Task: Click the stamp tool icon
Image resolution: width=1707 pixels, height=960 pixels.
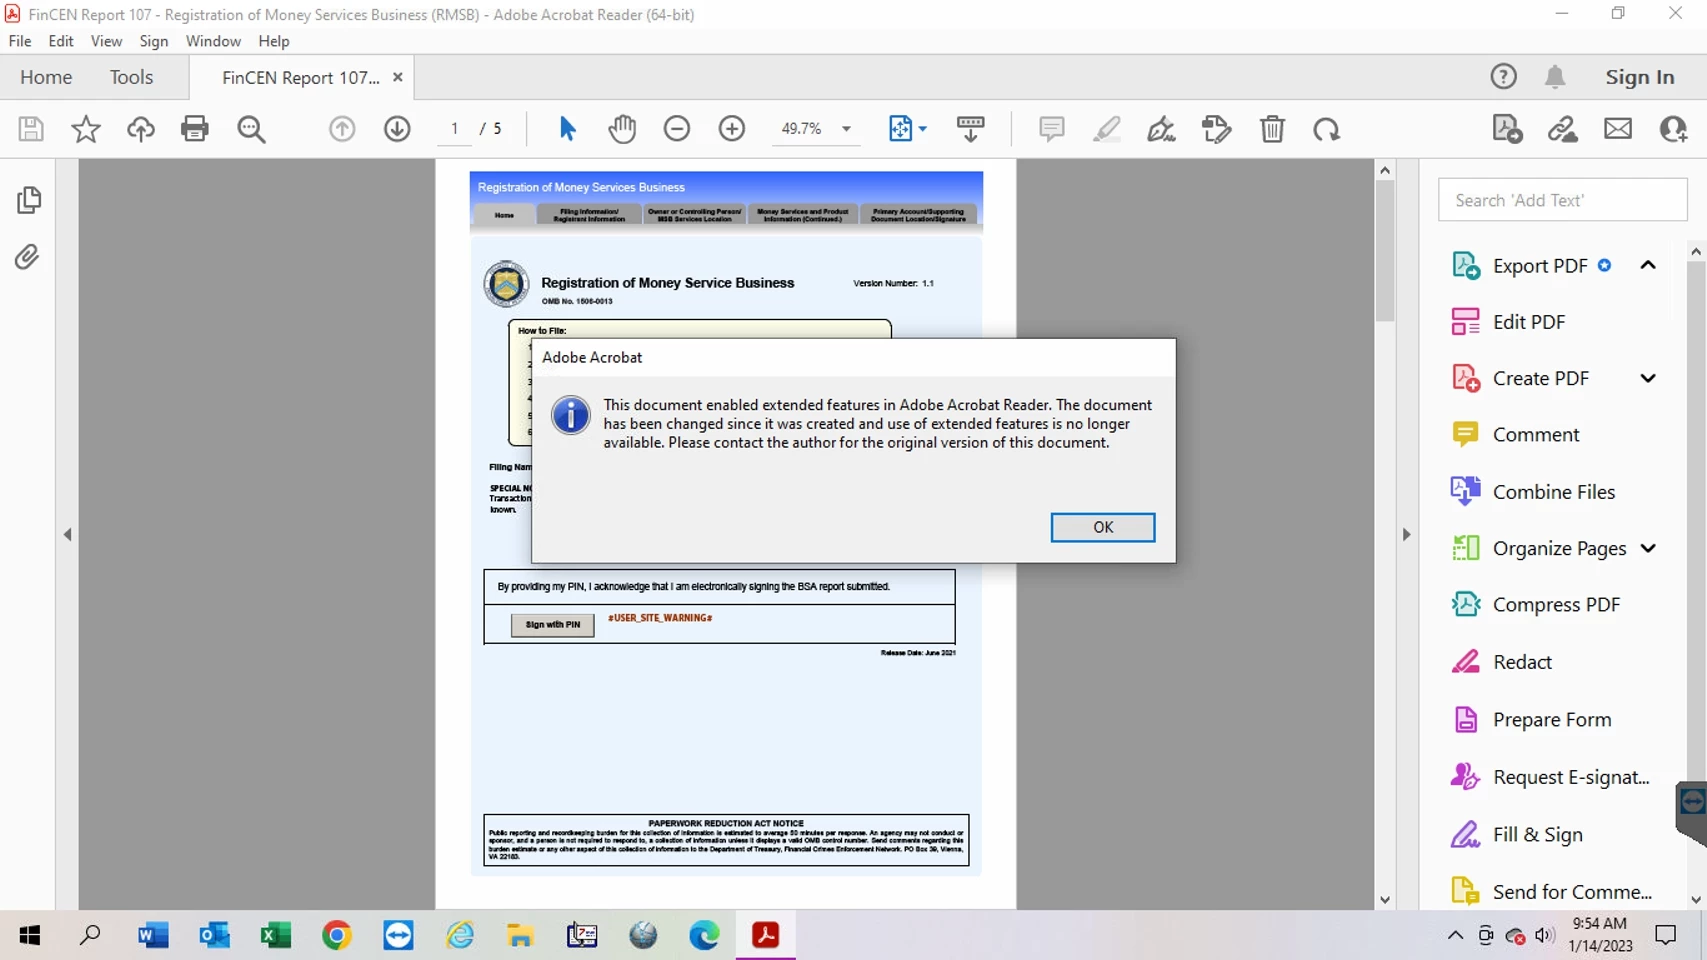Action: pyautogui.click(x=1216, y=129)
